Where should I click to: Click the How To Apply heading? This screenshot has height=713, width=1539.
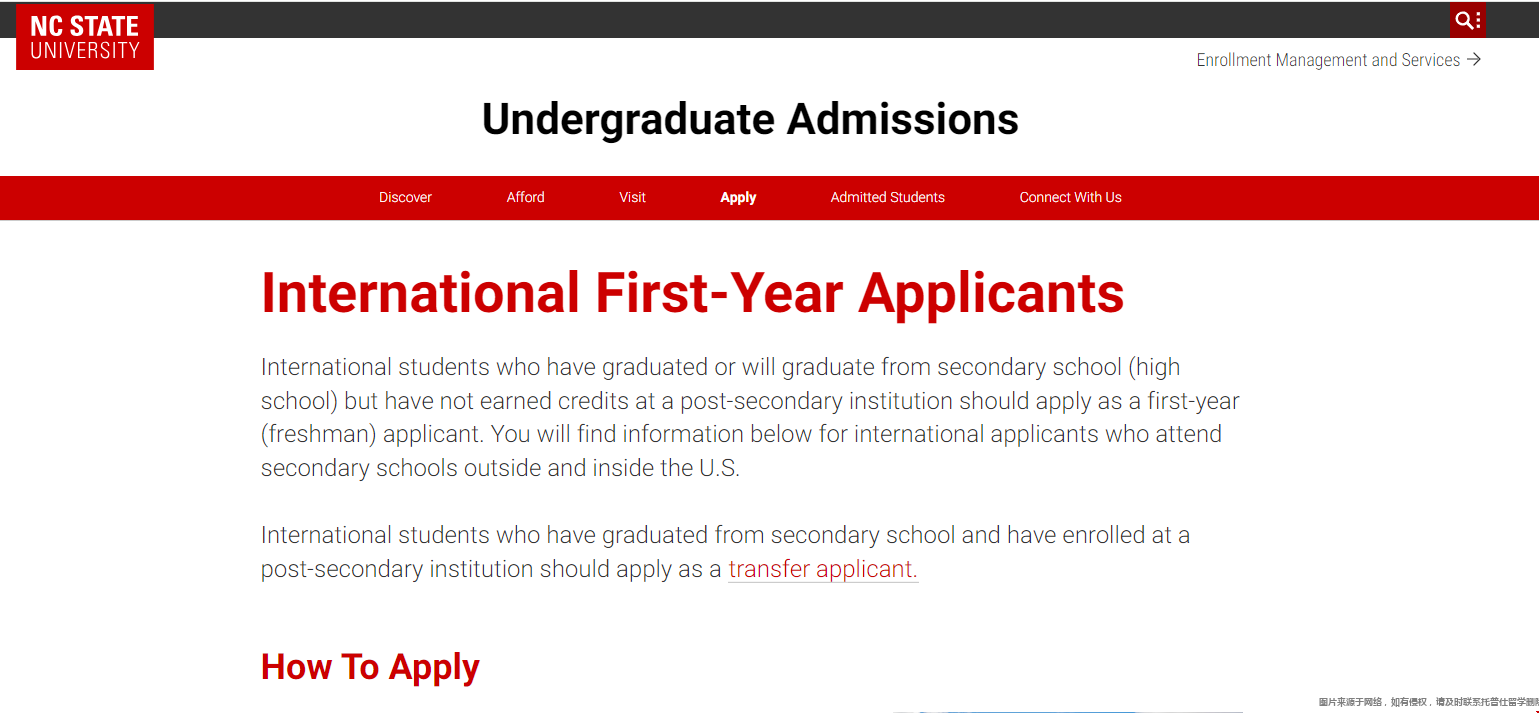click(x=370, y=667)
